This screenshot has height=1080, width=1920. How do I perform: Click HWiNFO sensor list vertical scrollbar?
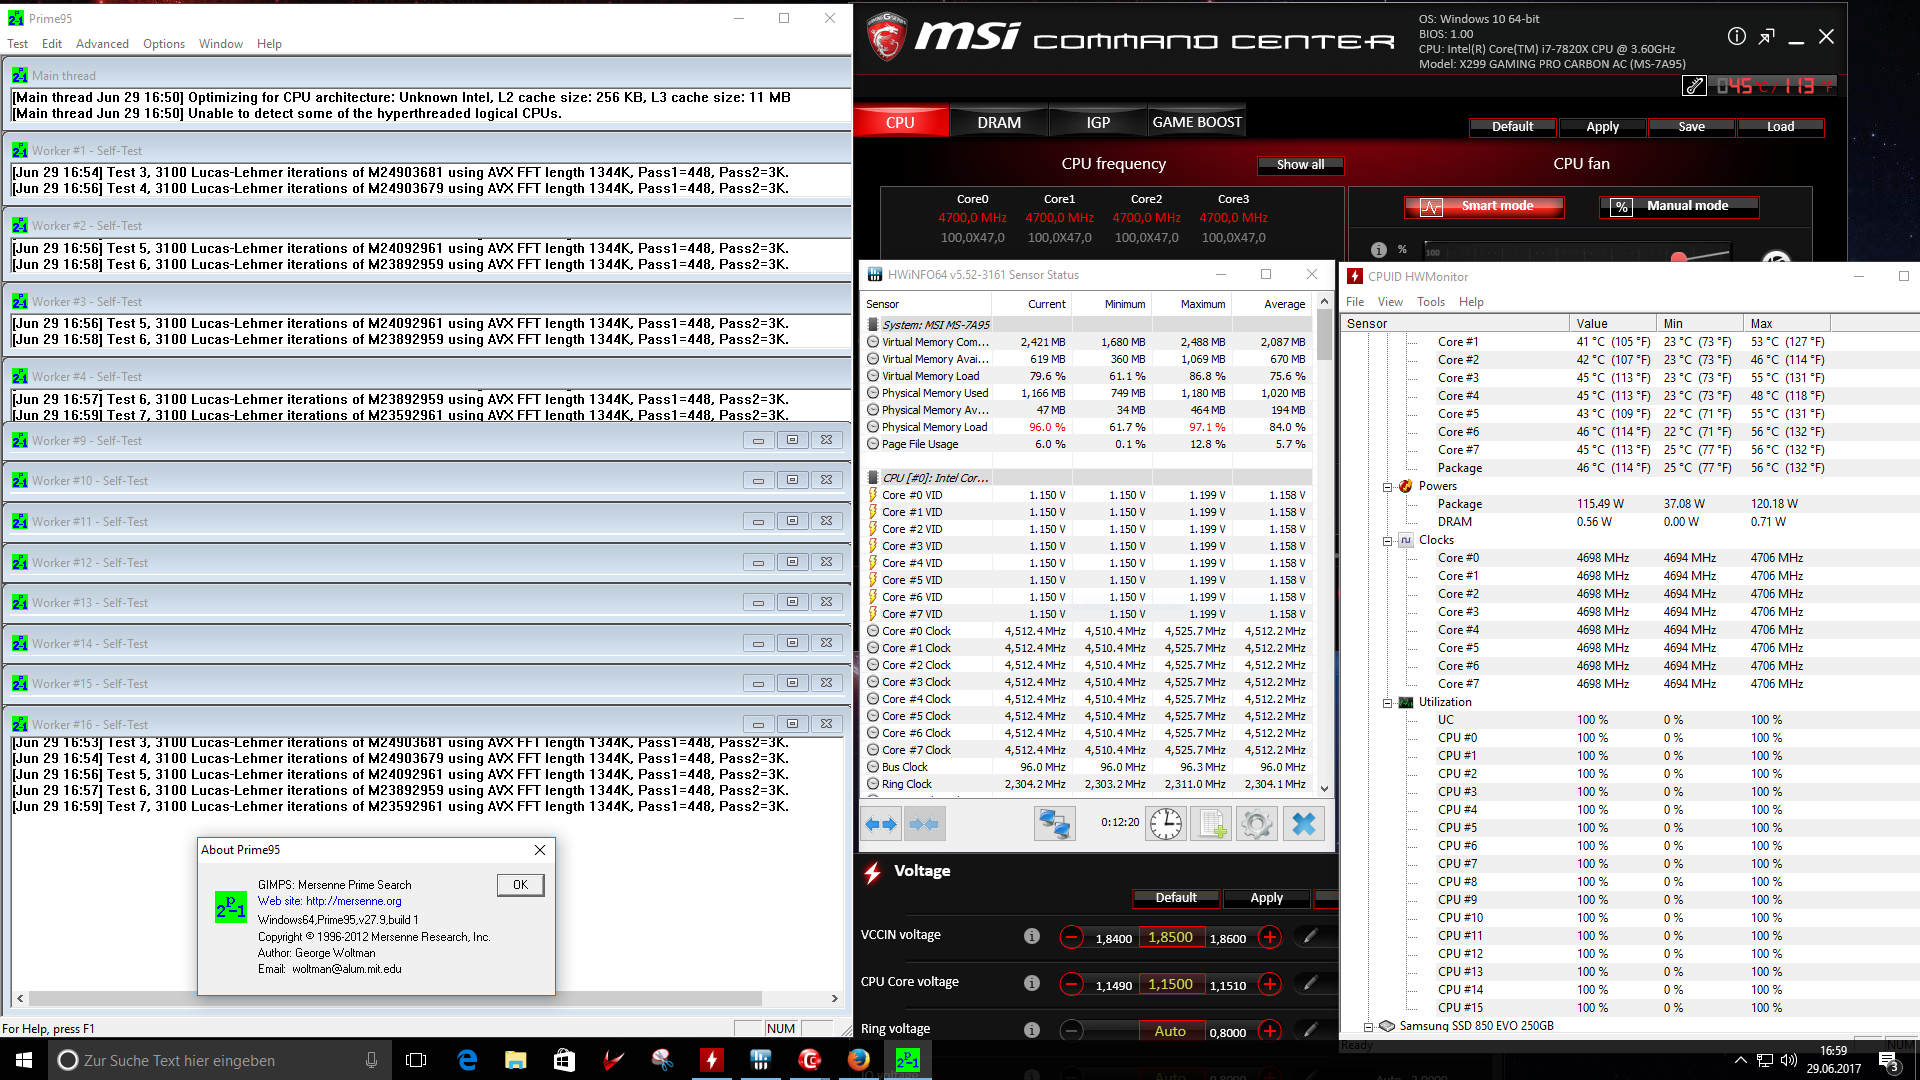[x=1324, y=544]
